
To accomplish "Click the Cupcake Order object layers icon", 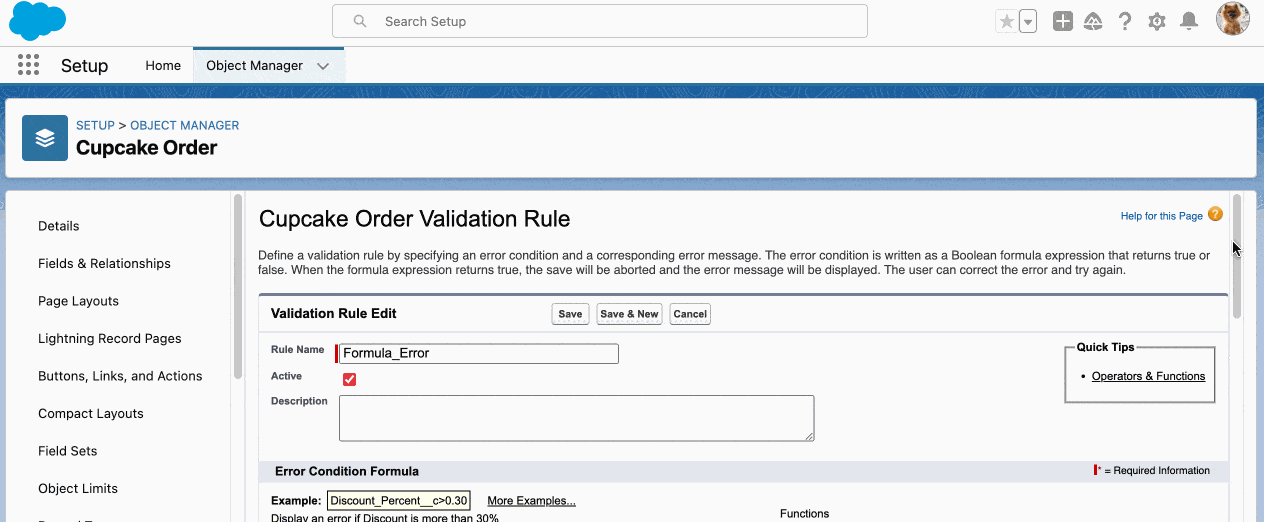I will 45,138.
